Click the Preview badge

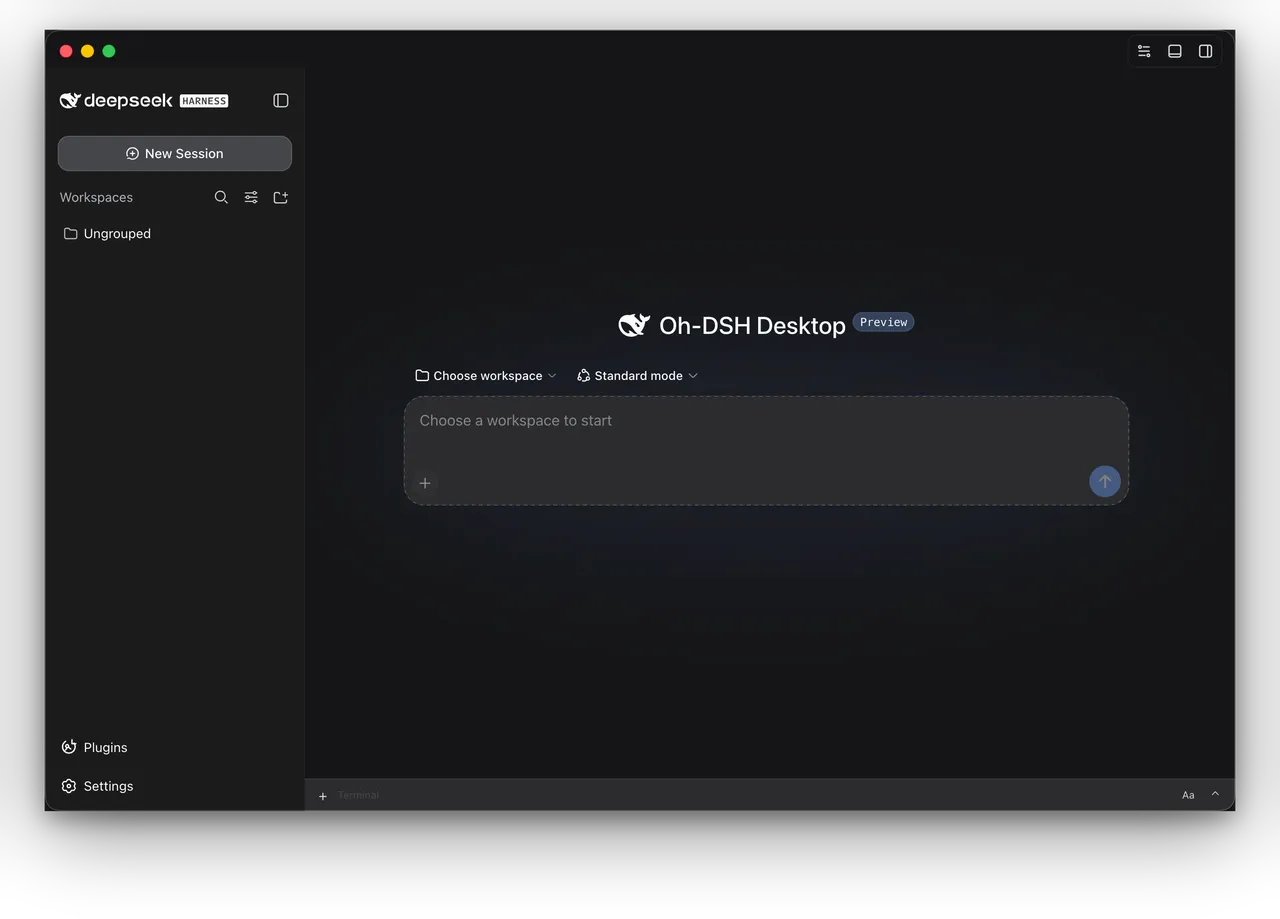coord(883,322)
